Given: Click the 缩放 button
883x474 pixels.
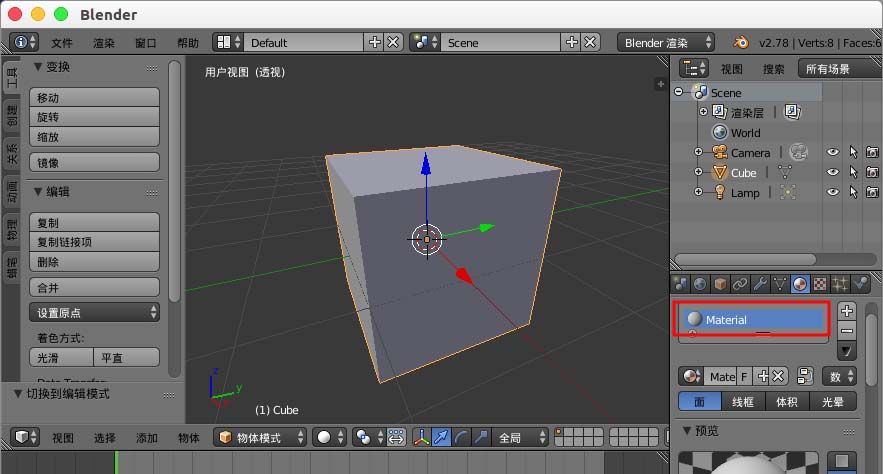Looking at the screenshot, I should coord(95,137).
